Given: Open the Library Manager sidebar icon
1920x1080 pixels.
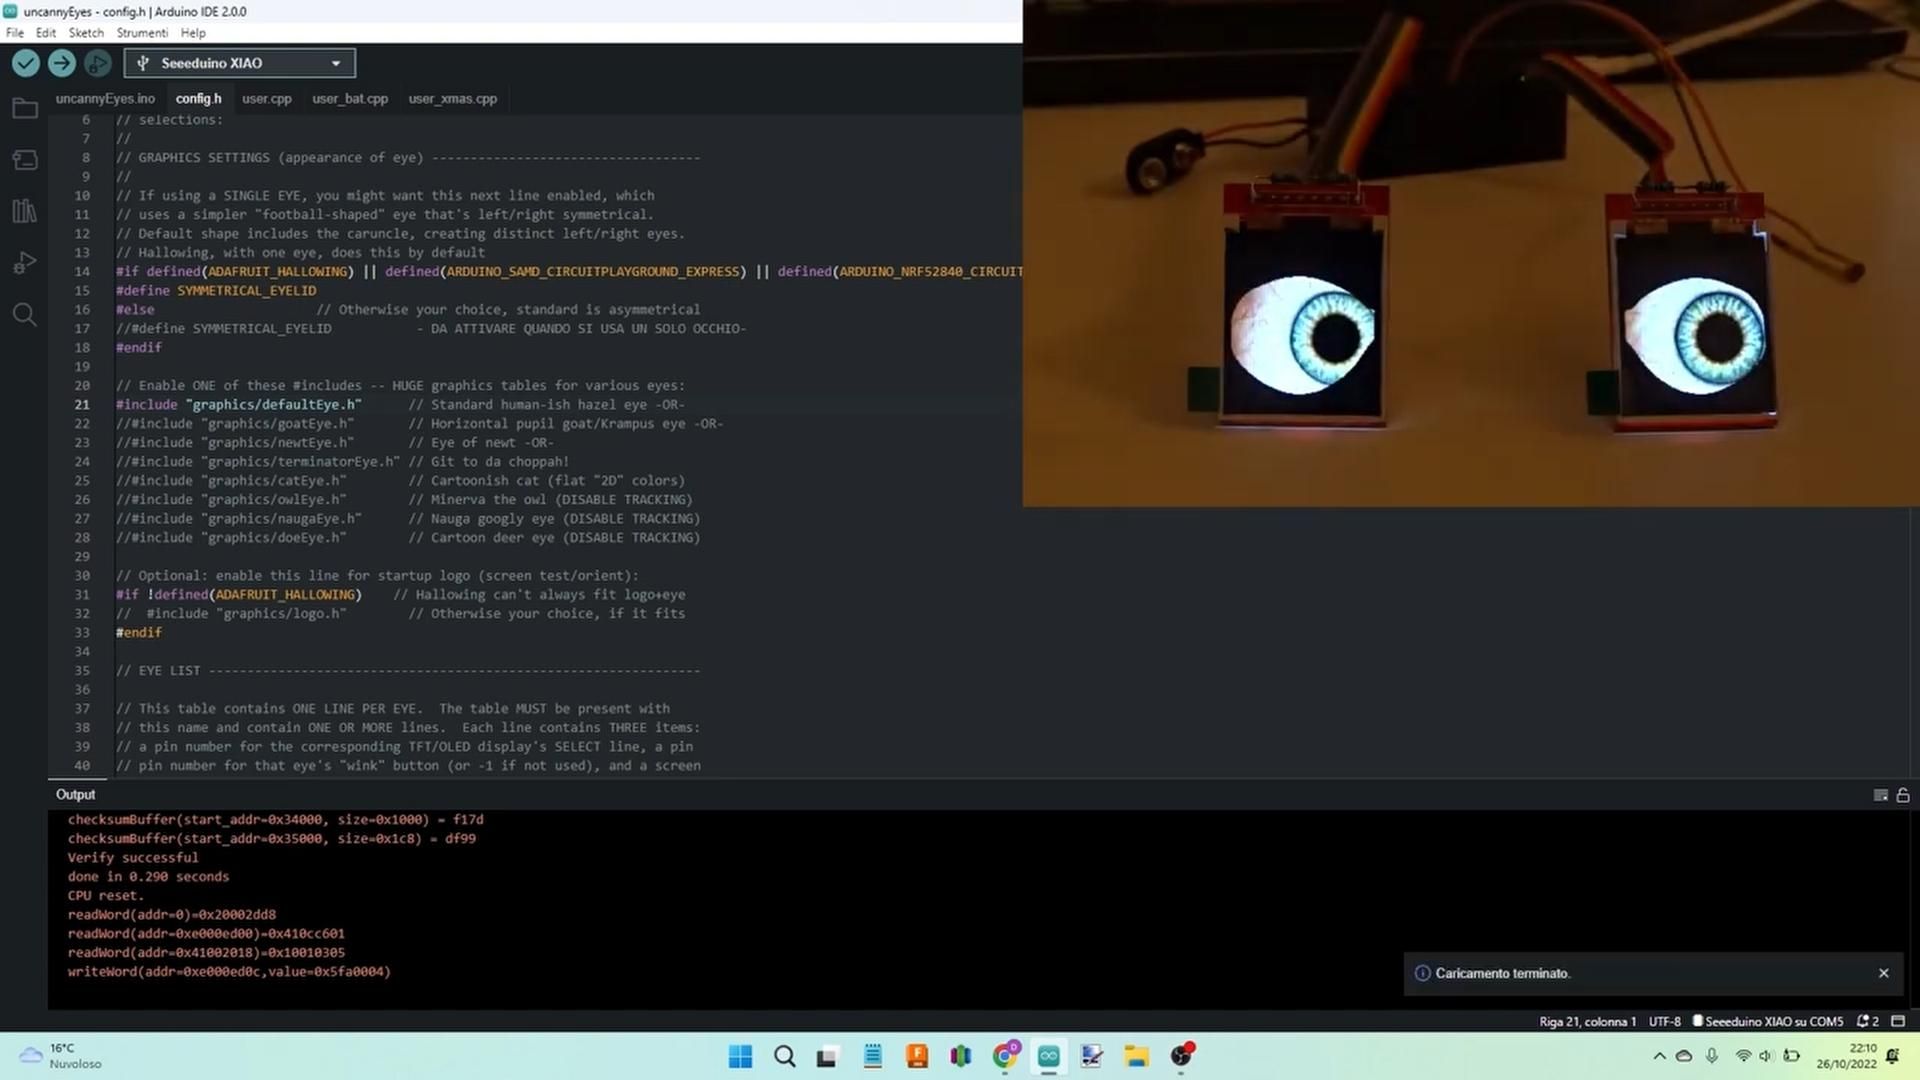Looking at the screenshot, I should coord(25,211).
